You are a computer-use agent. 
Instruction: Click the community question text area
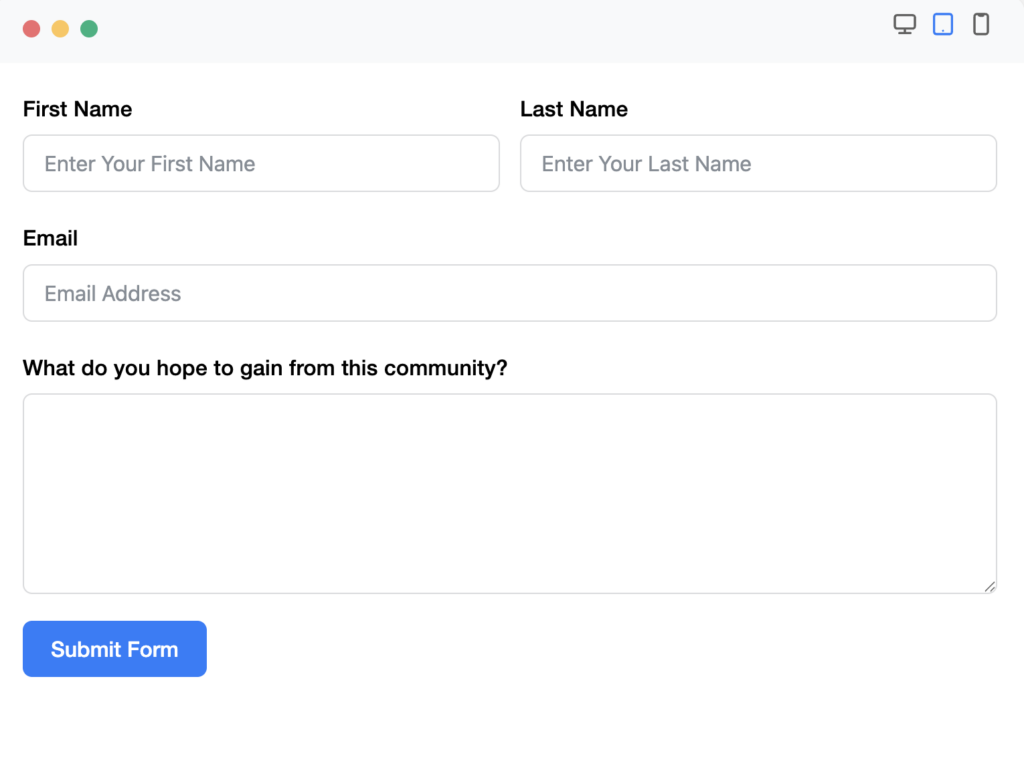[x=509, y=490]
